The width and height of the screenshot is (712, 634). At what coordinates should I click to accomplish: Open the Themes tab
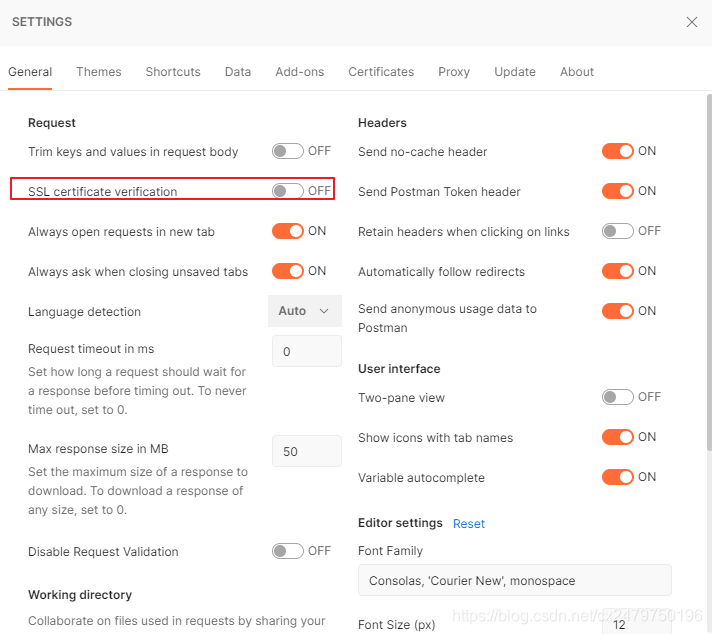click(99, 72)
